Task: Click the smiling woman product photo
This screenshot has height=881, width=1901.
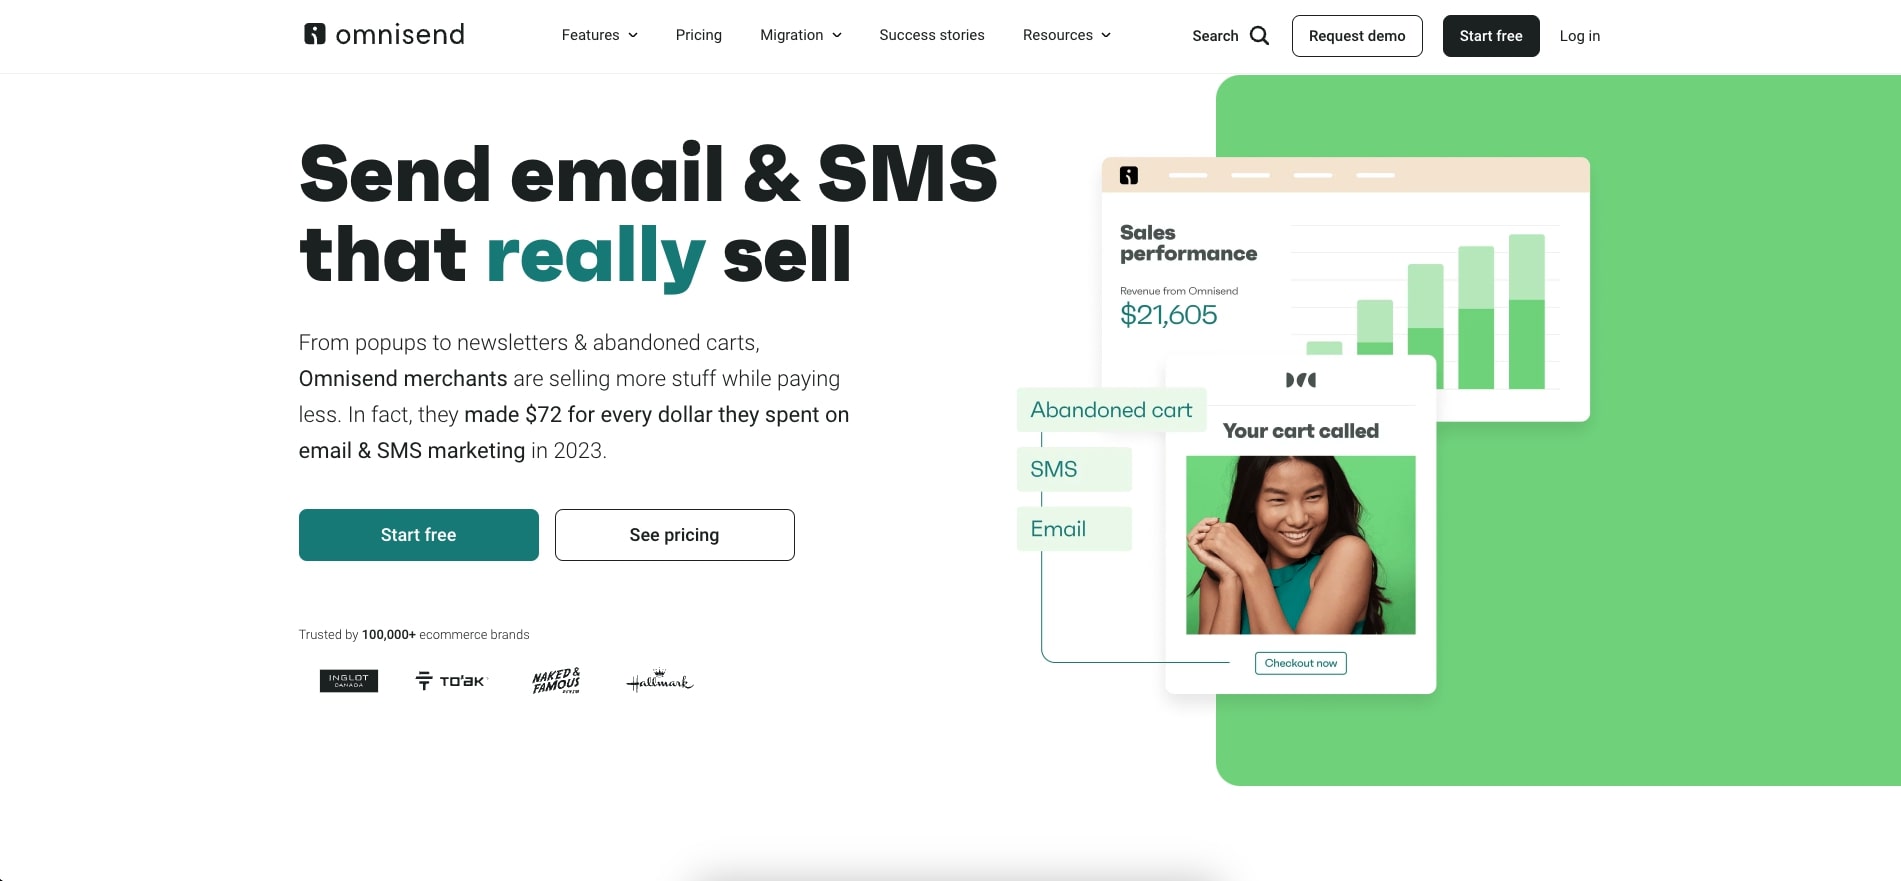Action: [1301, 545]
